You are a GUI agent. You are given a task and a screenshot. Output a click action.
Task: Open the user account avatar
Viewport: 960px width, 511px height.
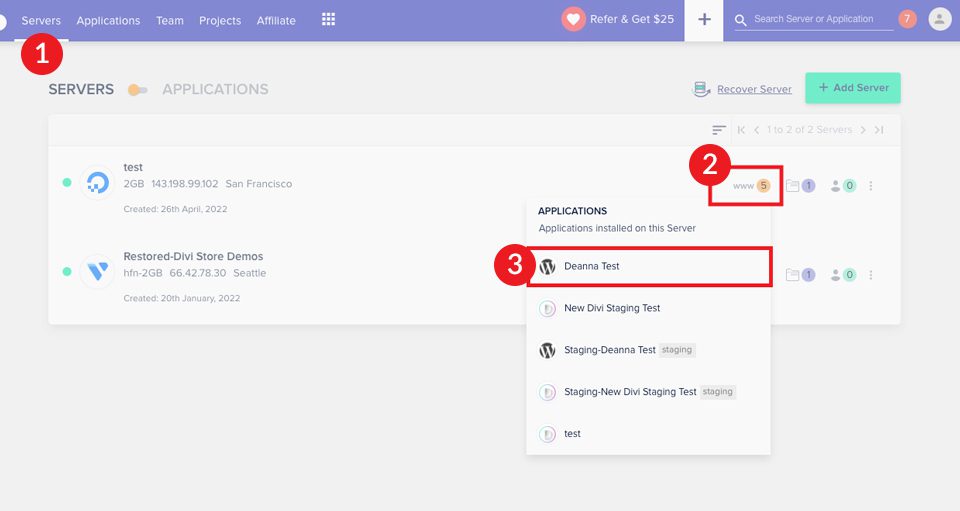[x=939, y=19]
